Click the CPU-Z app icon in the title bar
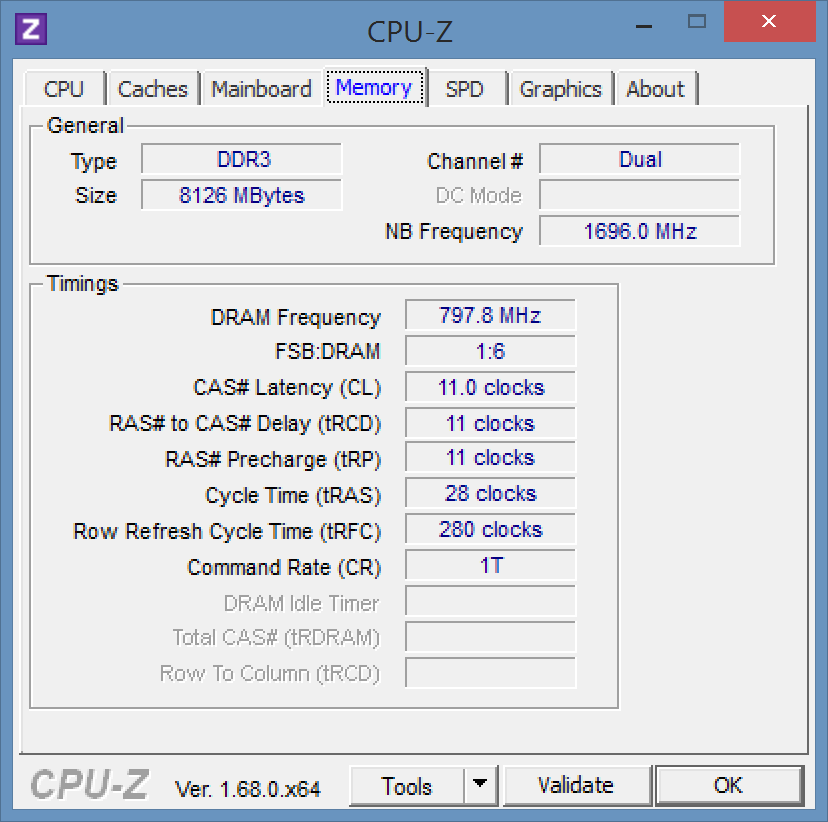This screenshot has height=822, width=828. (31, 29)
